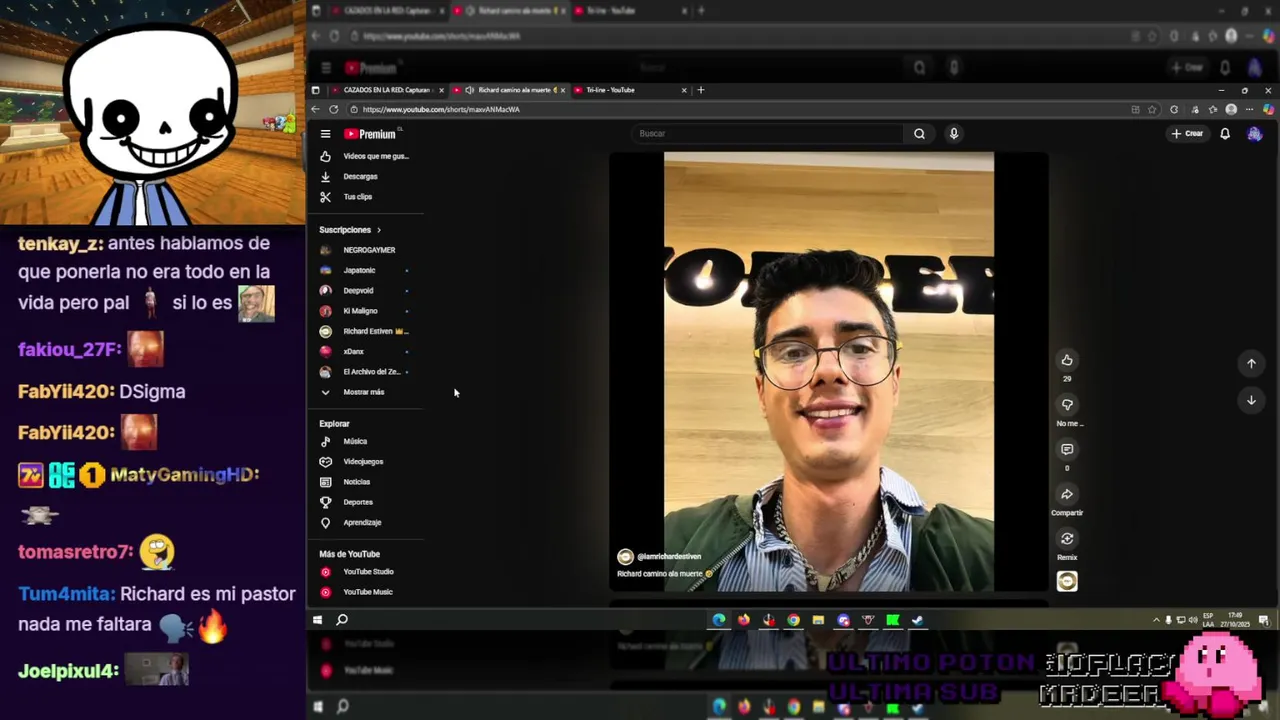The height and width of the screenshot is (720, 1280).
Task: Open the YouTube notifications bell
Action: point(1224,133)
